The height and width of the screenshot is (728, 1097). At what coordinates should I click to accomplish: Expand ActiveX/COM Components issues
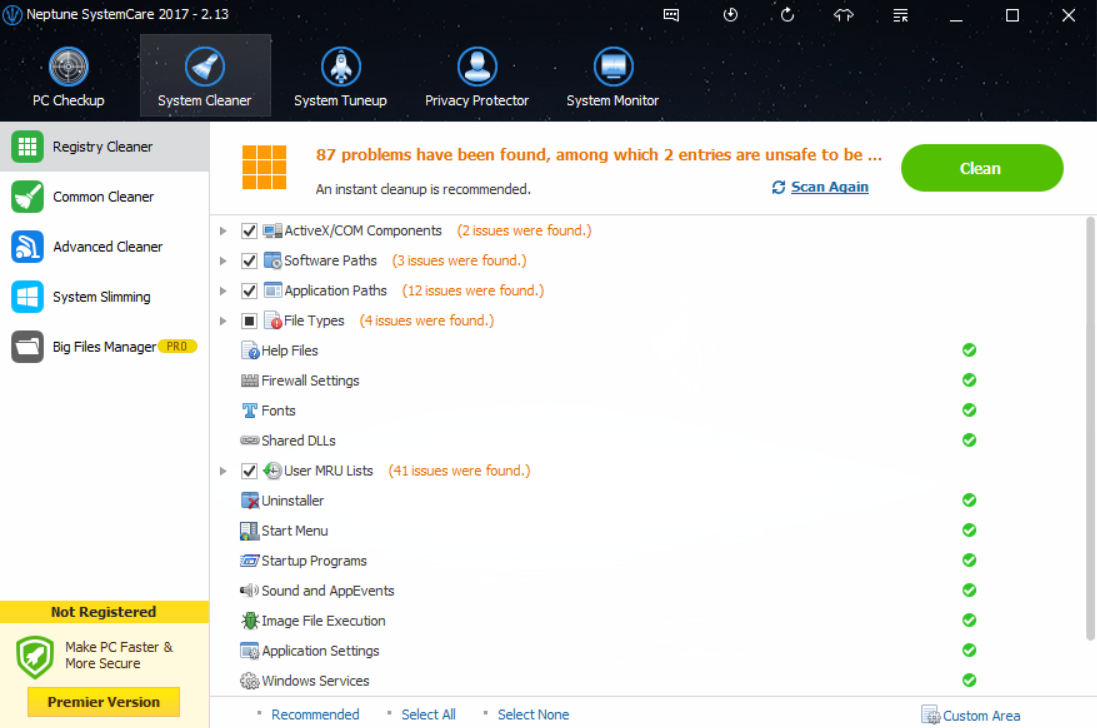click(223, 230)
